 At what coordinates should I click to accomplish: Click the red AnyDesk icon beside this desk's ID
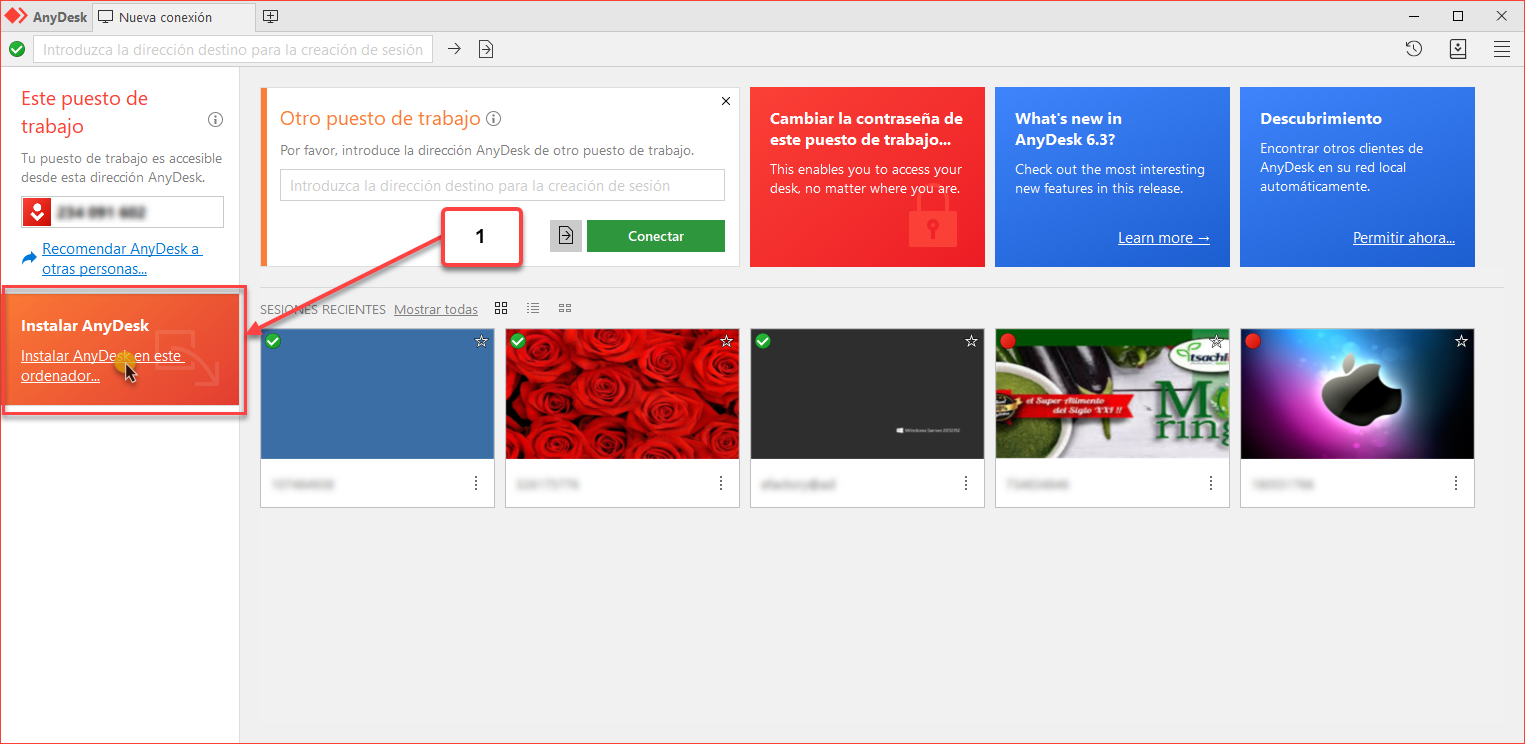pyautogui.click(x=37, y=212)
